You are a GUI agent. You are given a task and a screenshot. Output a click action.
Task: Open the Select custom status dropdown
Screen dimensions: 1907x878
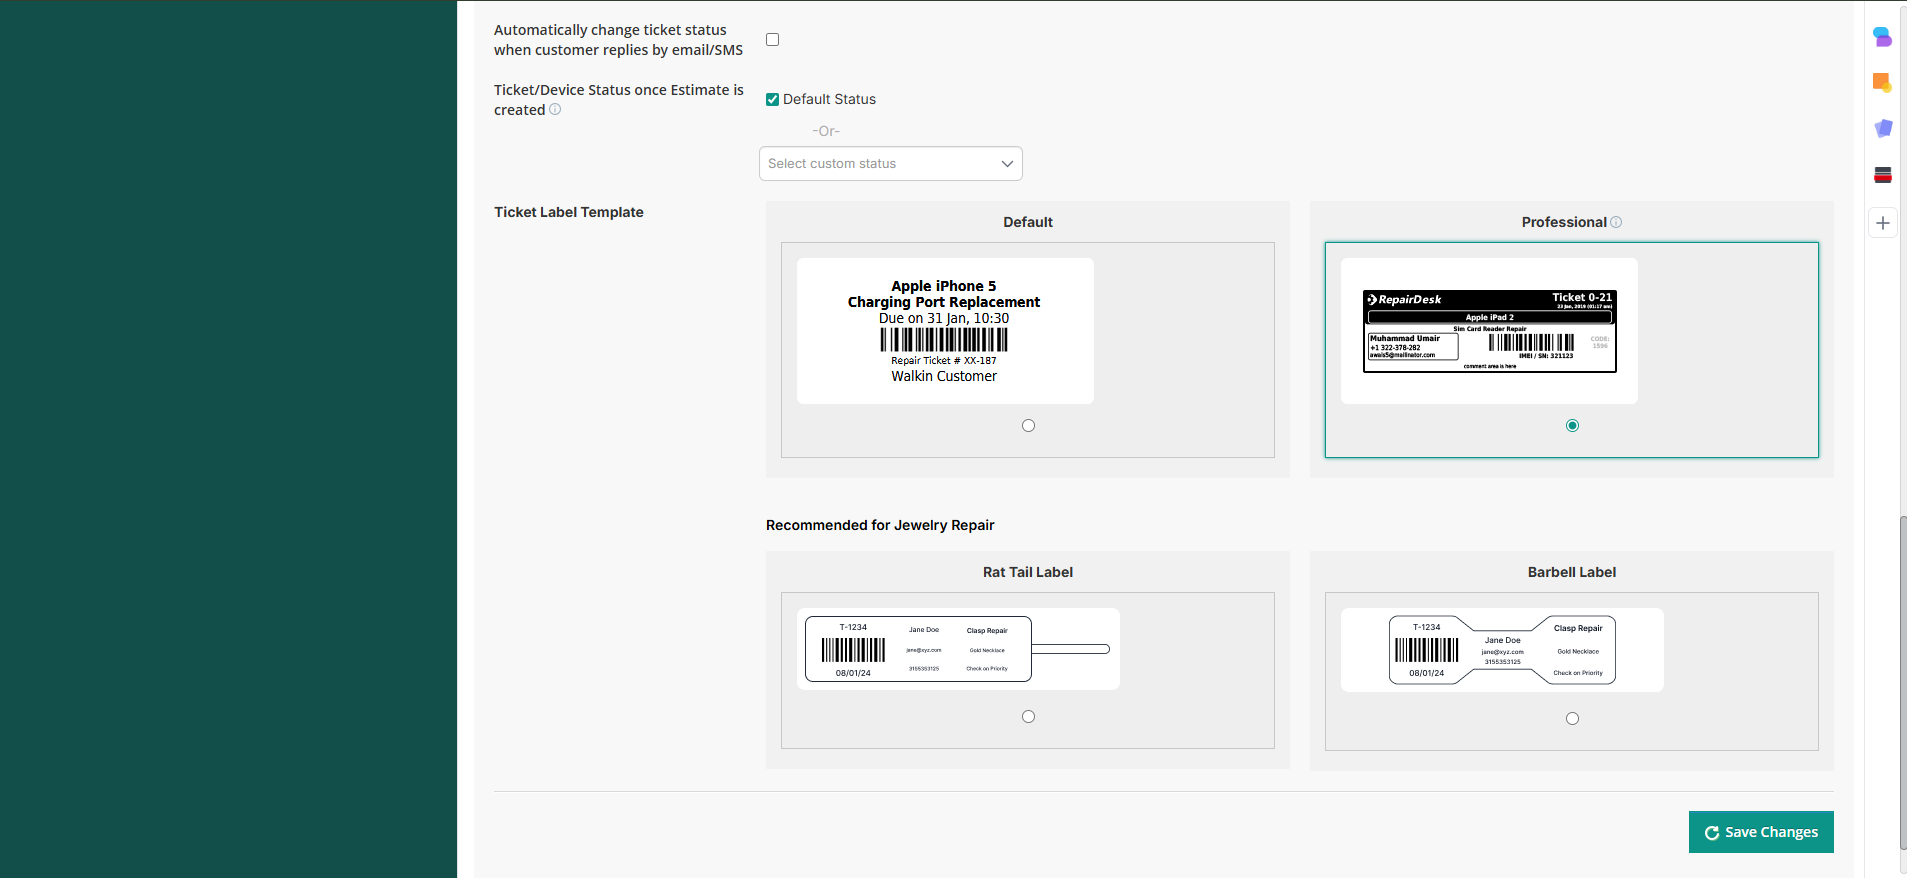pos(880,164)
